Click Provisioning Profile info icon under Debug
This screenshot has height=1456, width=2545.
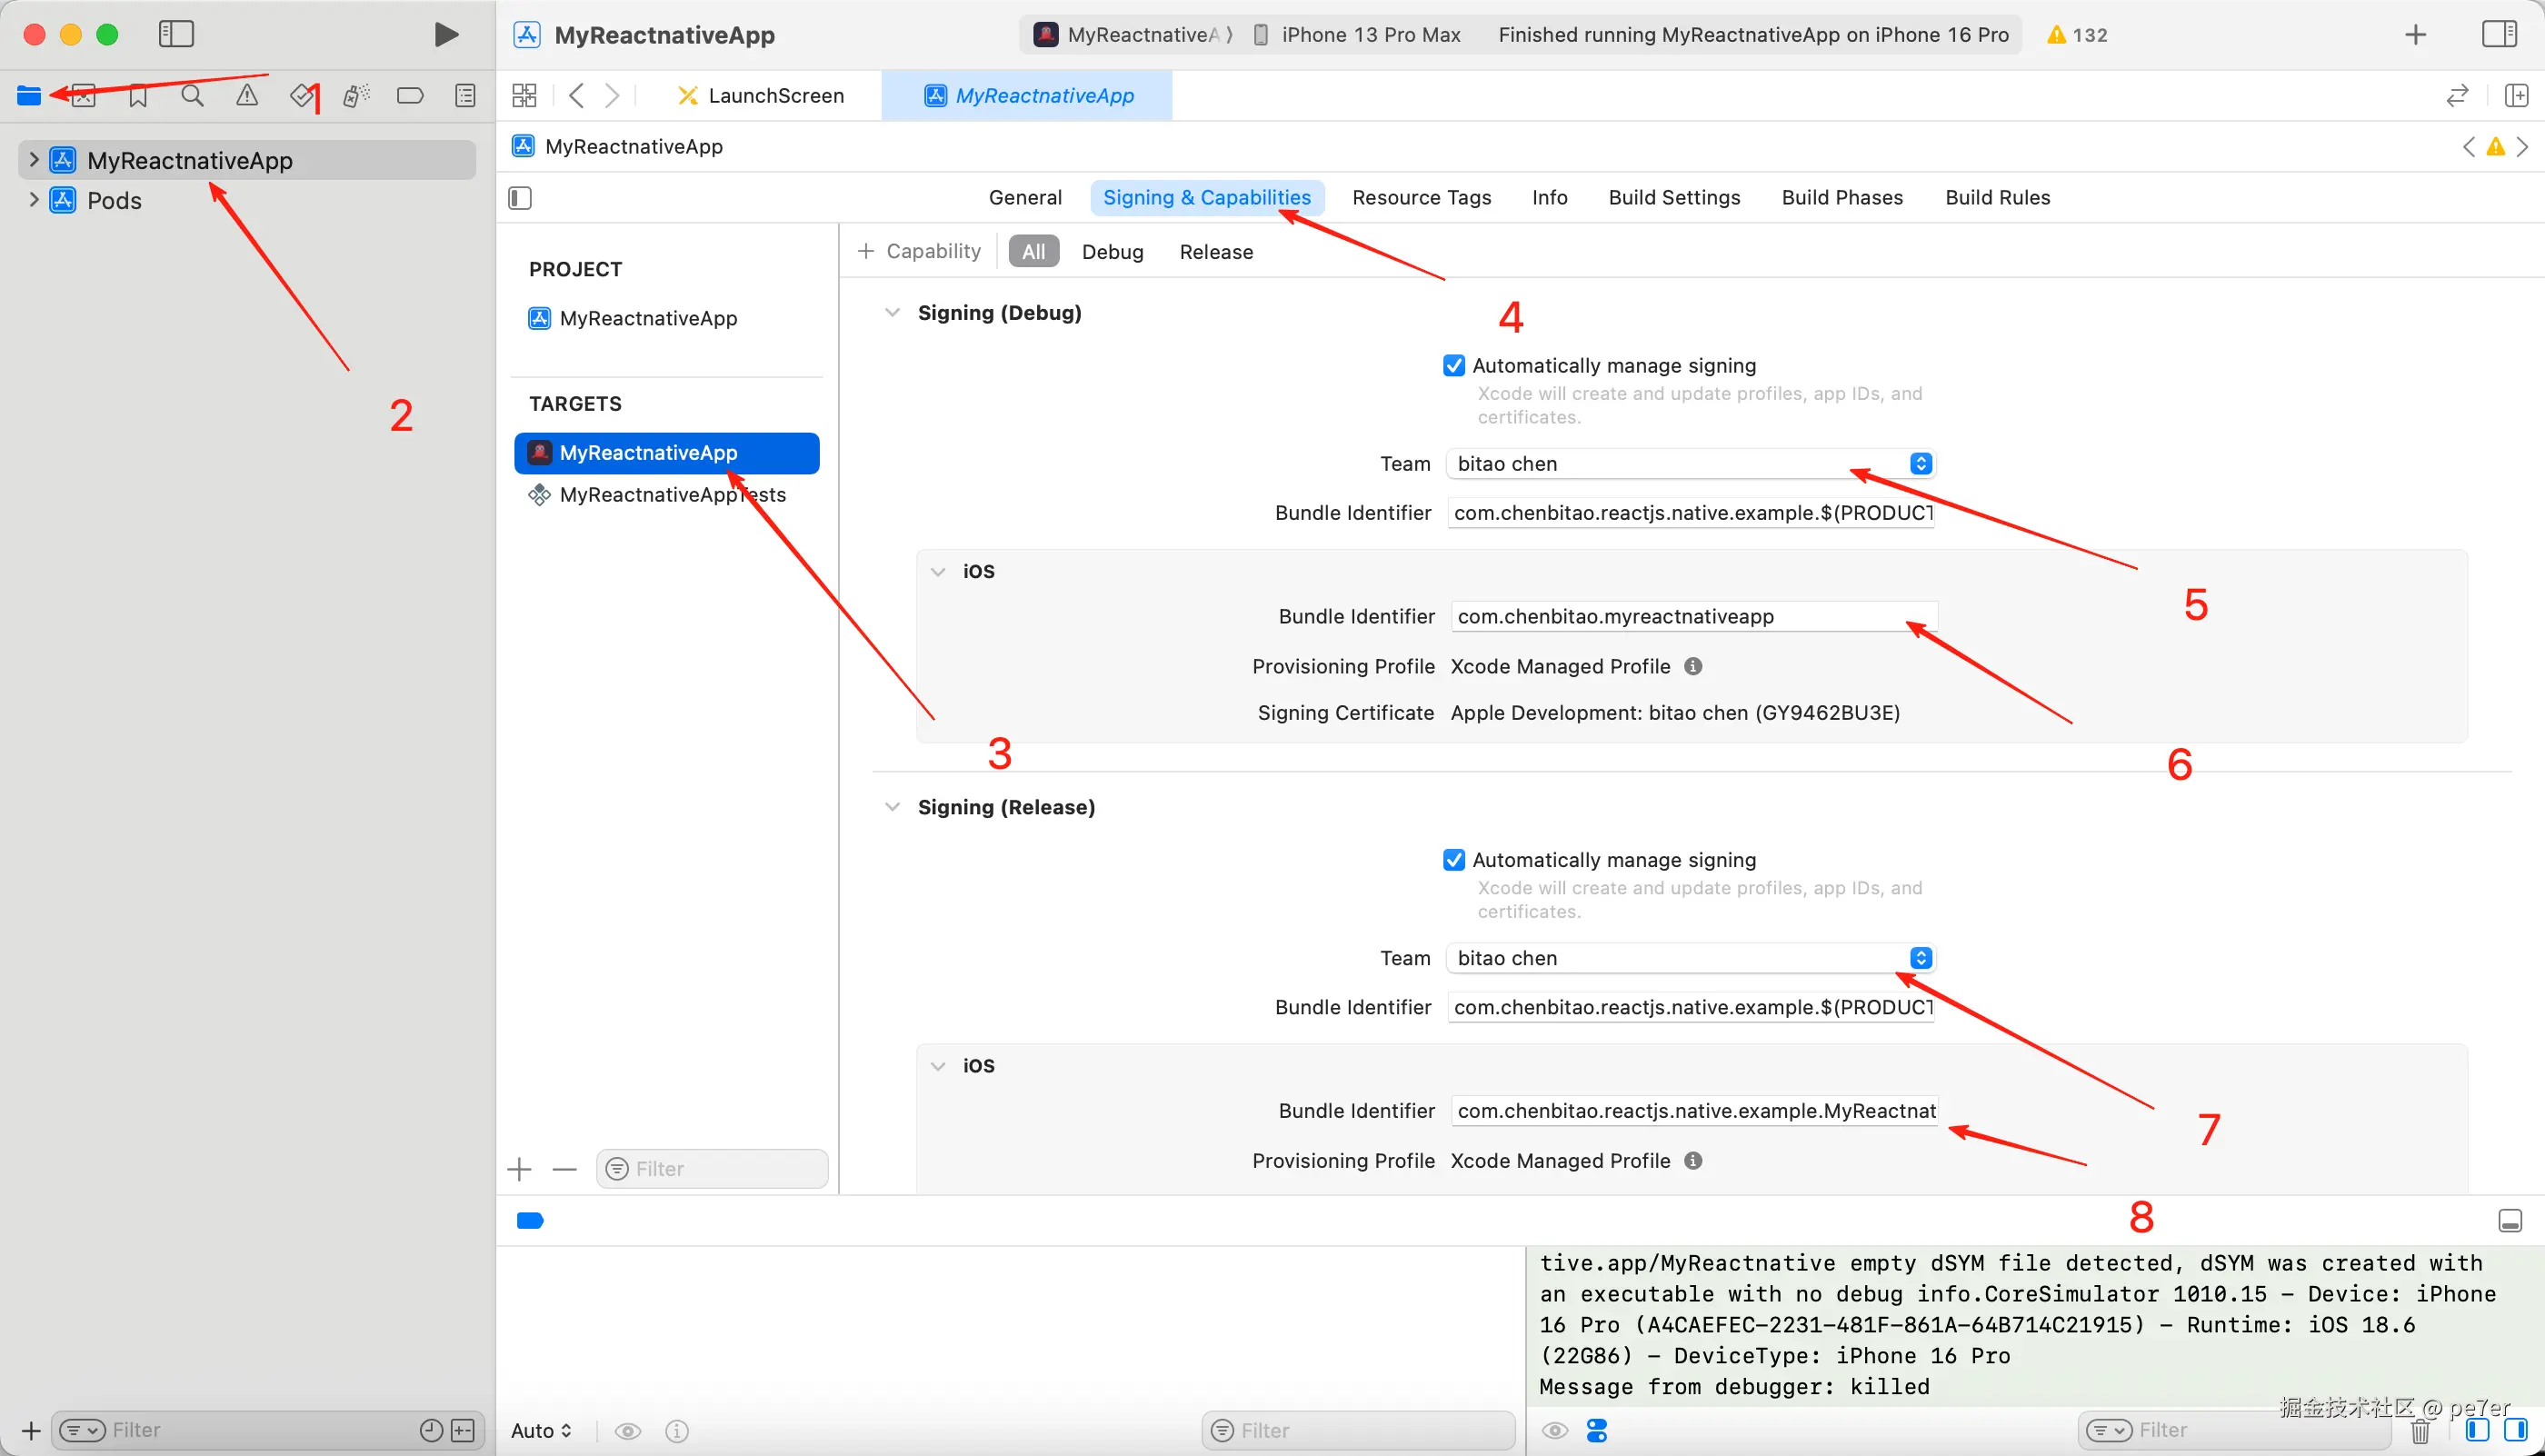click(1693, 666)
